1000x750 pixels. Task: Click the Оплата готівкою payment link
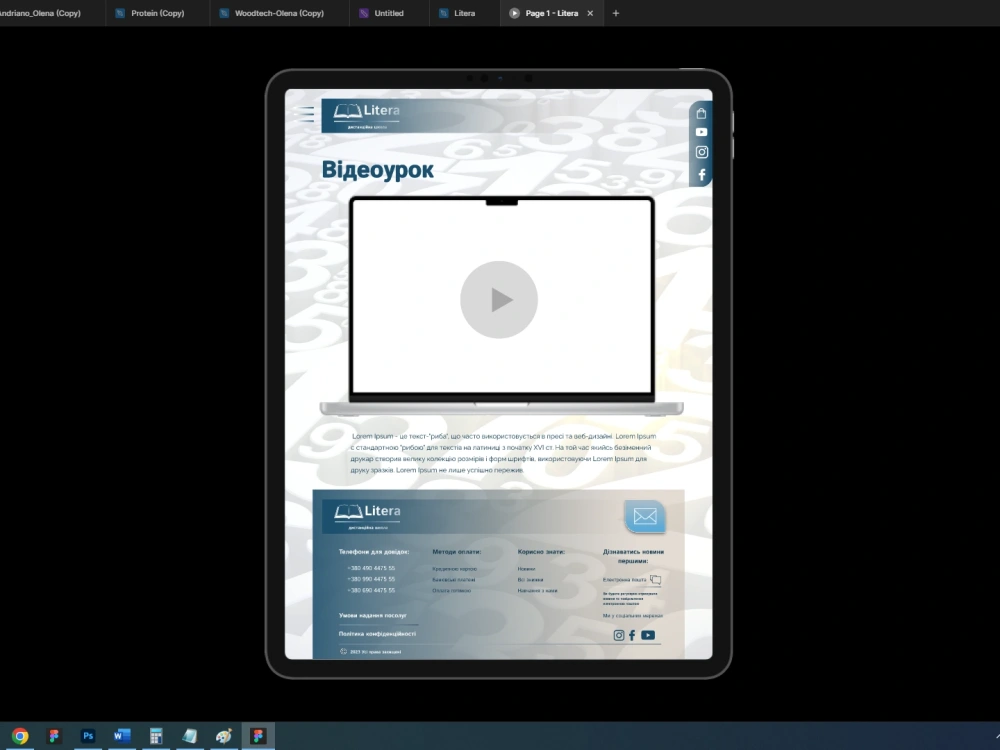[x=452, y=591]
